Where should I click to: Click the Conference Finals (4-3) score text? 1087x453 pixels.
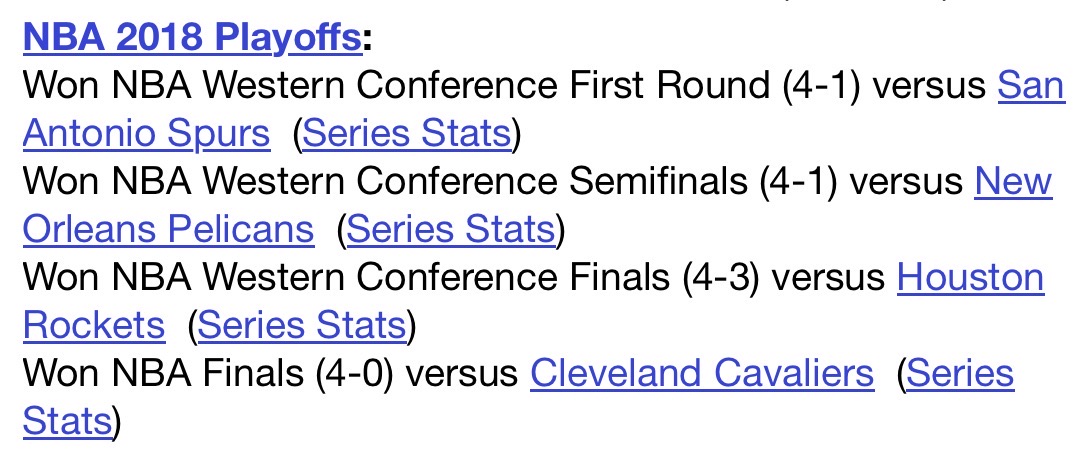(x=722, y=277)
